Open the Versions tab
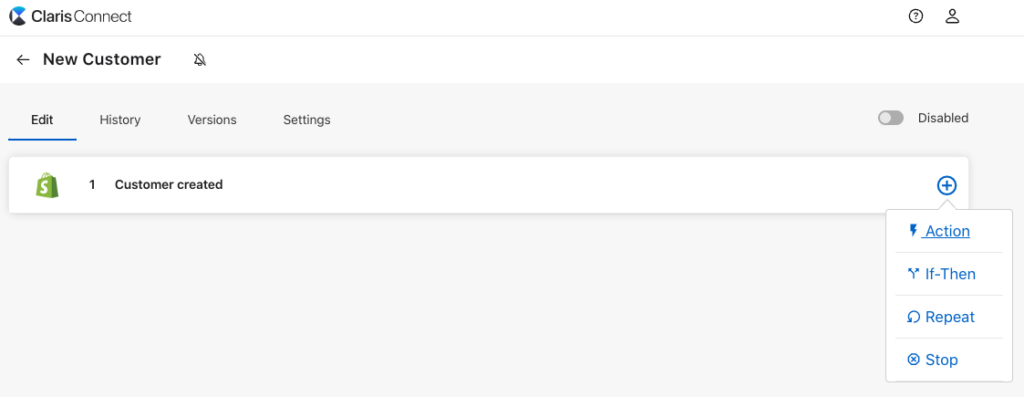Screen dimensions: 1024x397 point(212,120)
